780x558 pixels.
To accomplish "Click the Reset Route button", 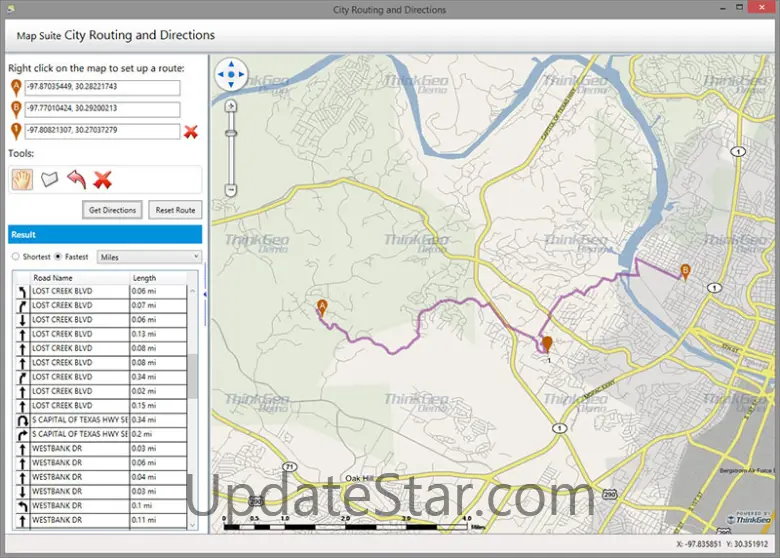I will click(x=175, y=210).
